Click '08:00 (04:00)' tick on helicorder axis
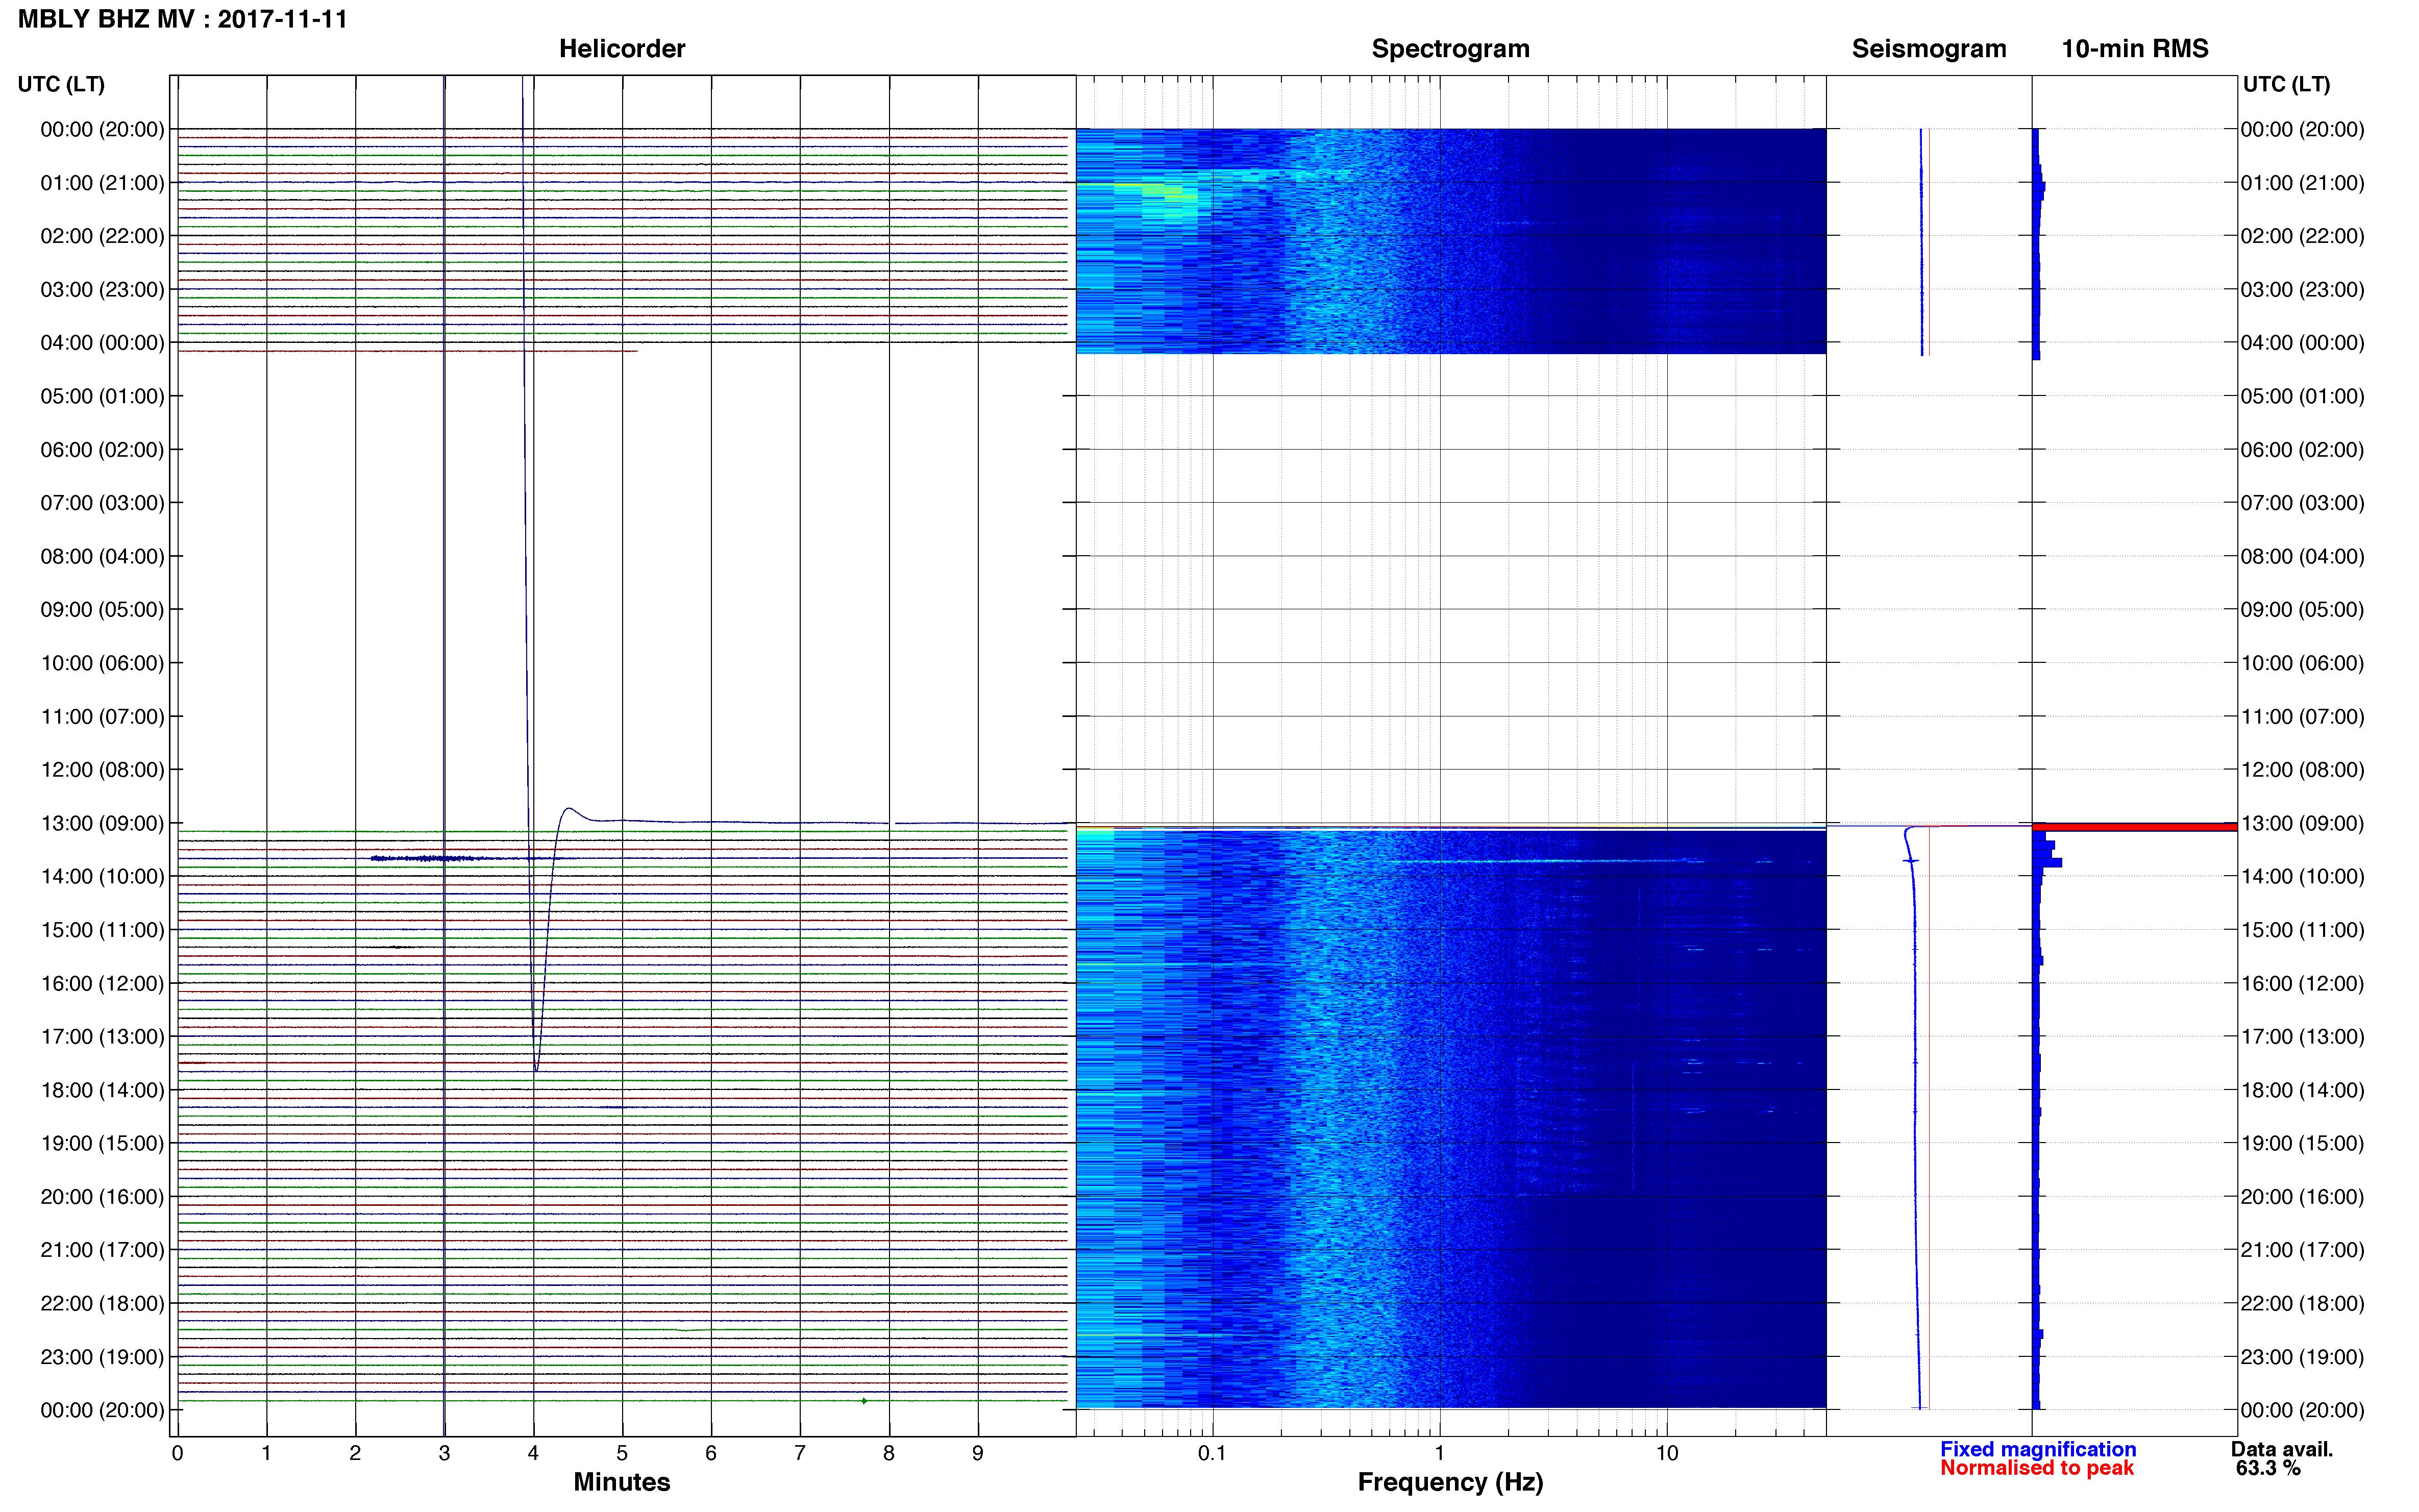 click(102, 556)
